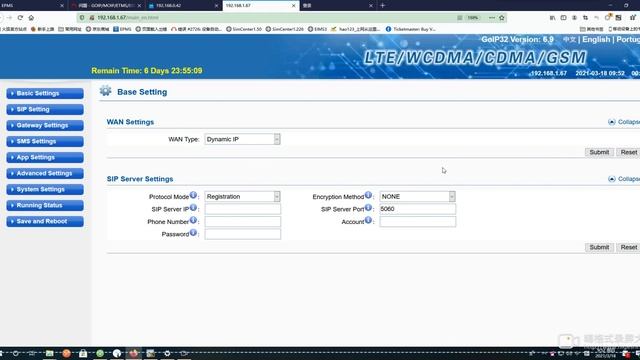This screenshot has width=640, height=360.
Task: Close the 192.168.1.67 browser tab
Action: click(x=293, y=6)
